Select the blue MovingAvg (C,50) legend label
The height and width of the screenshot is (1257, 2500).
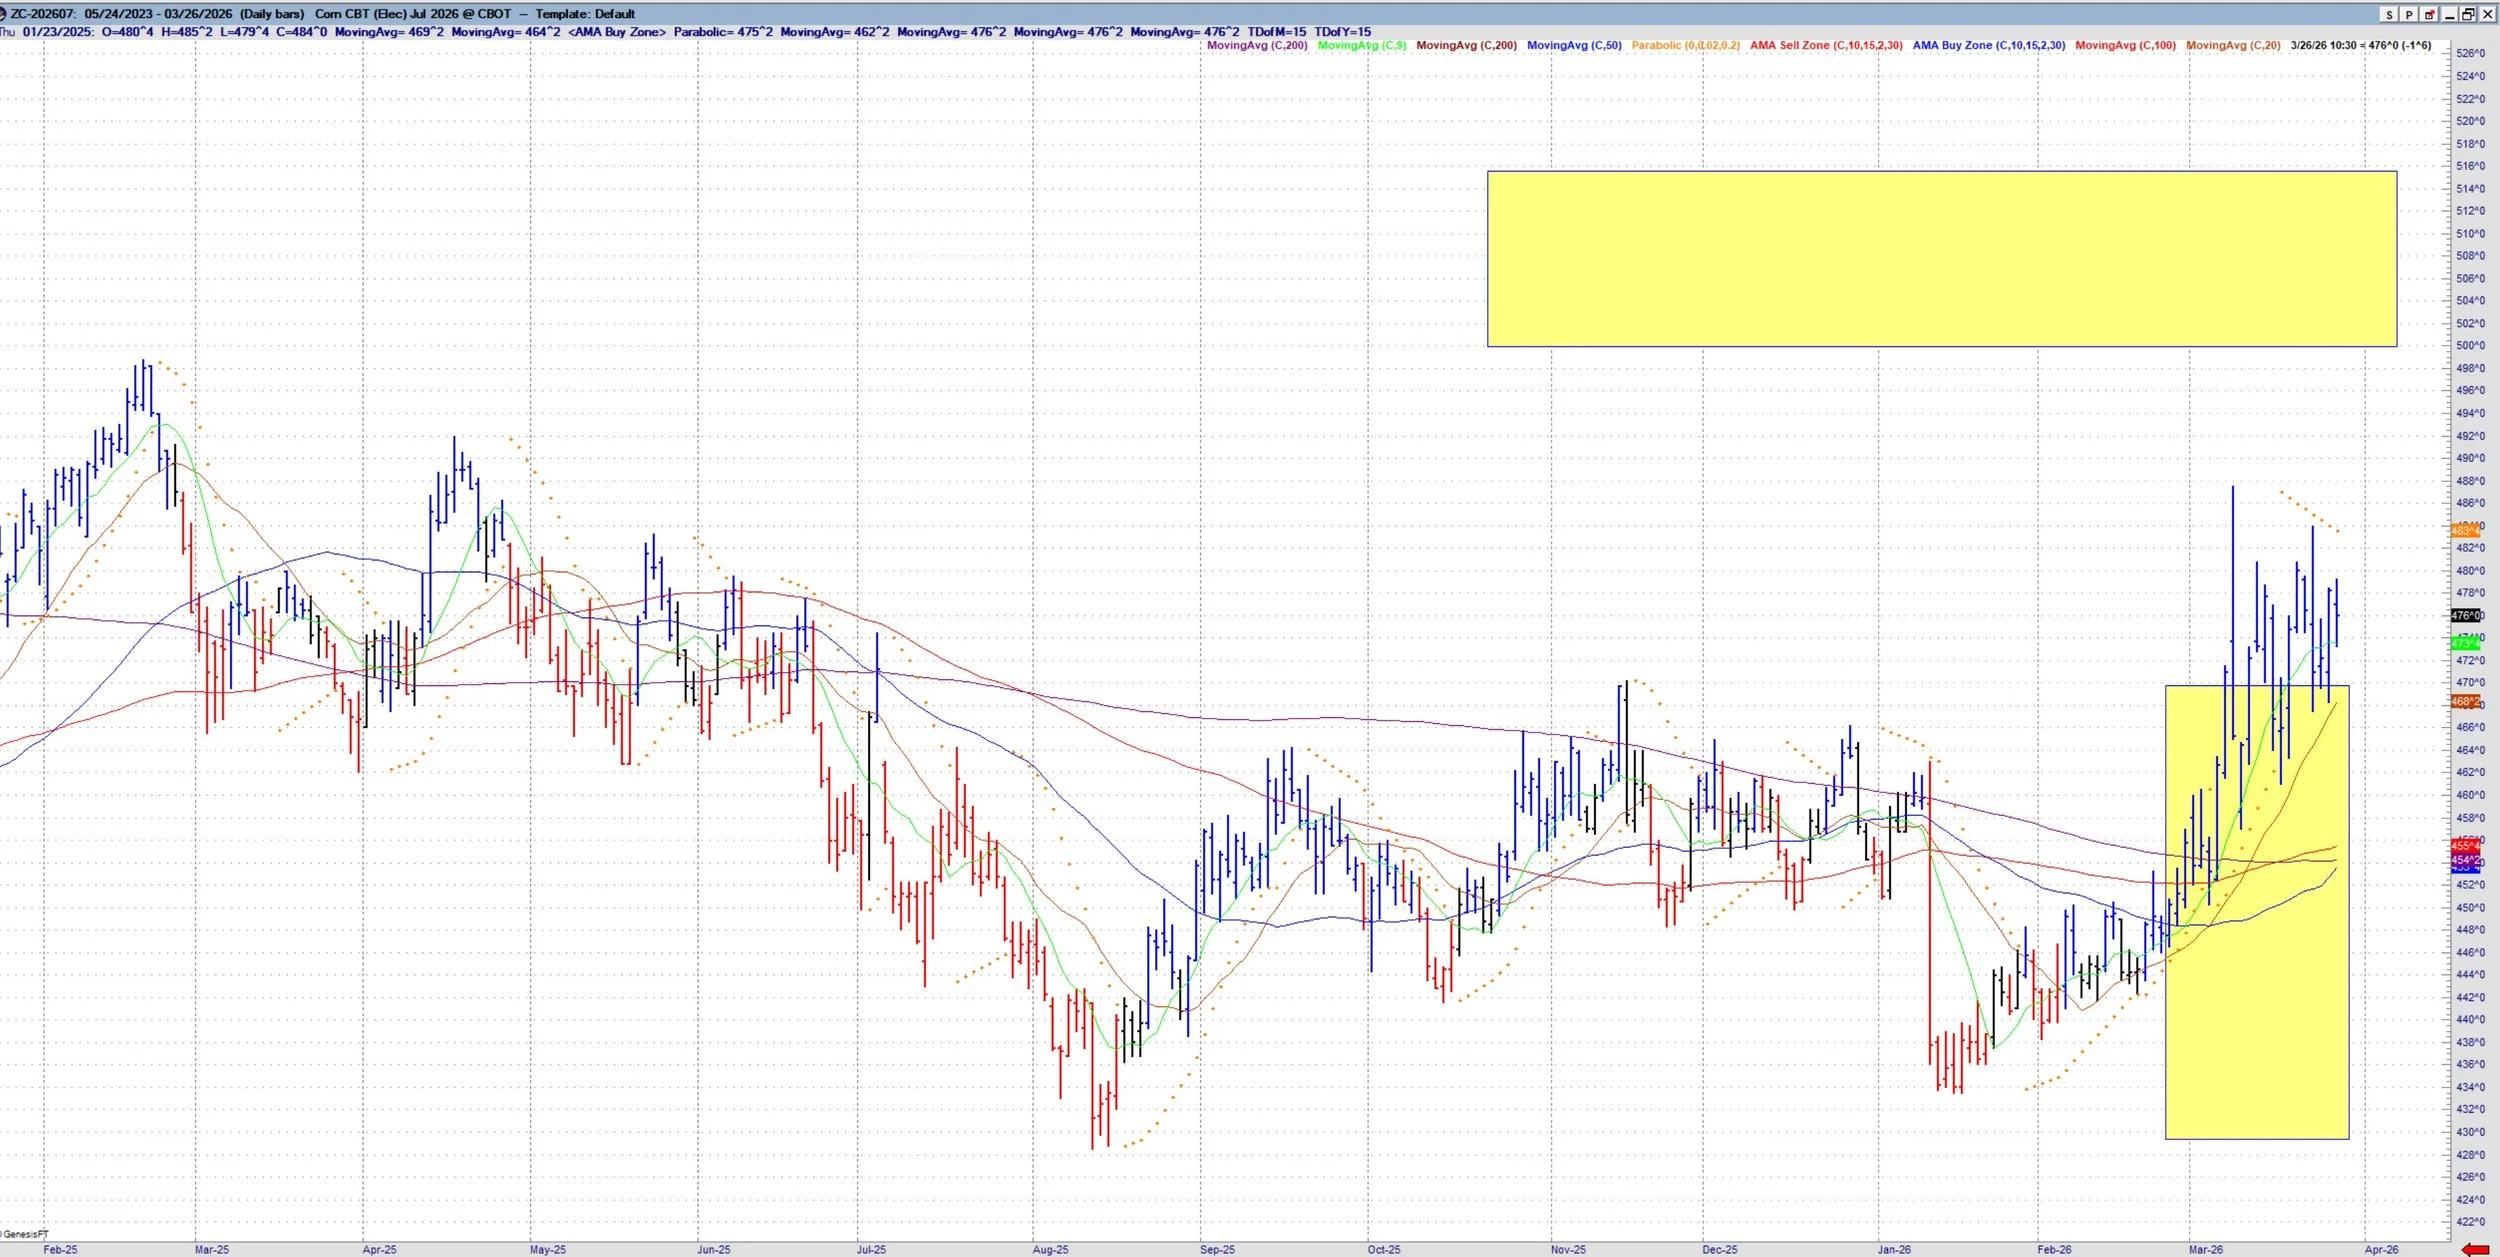(1573, 45)
